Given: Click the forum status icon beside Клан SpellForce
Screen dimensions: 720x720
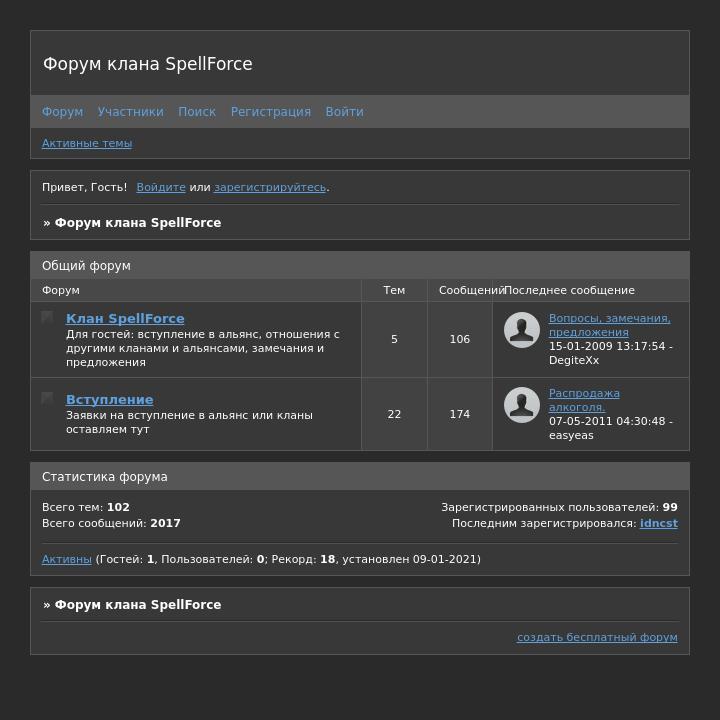Looking at the screenshot, I should coord(47,317).
